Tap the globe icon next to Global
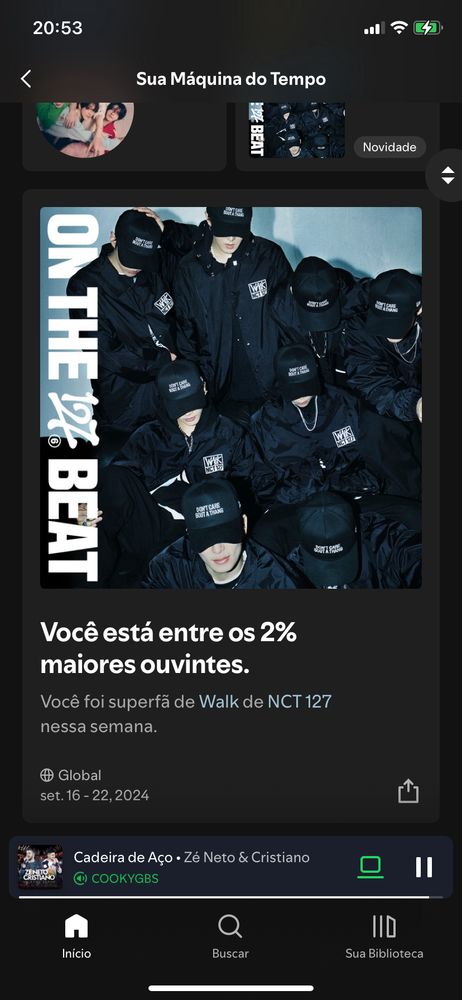The width and height of the screenshot is (462, 1000). tap(47, 775)
